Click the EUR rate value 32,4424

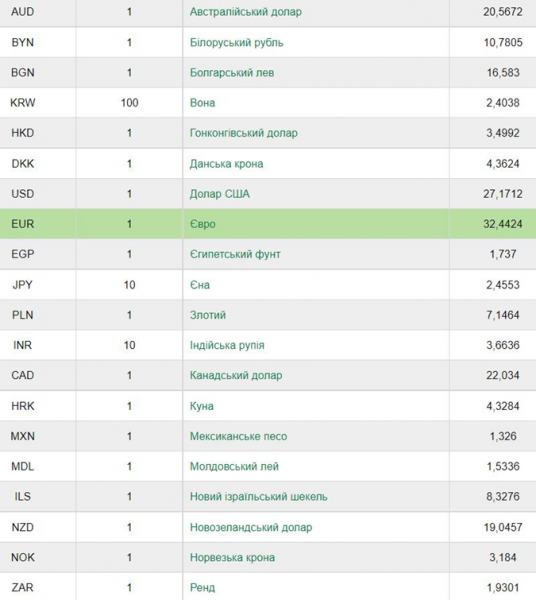tap(503, 224)
